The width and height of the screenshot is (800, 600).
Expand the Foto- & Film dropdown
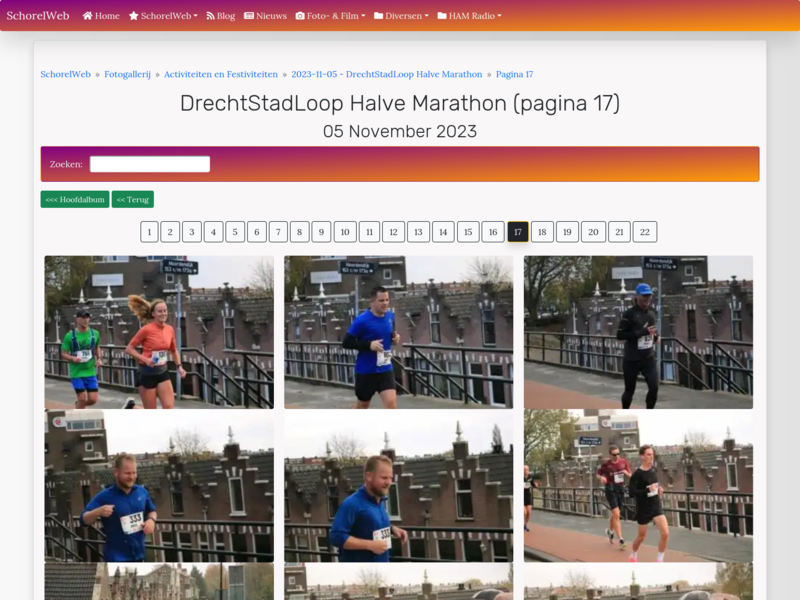[x=331, y=16]
